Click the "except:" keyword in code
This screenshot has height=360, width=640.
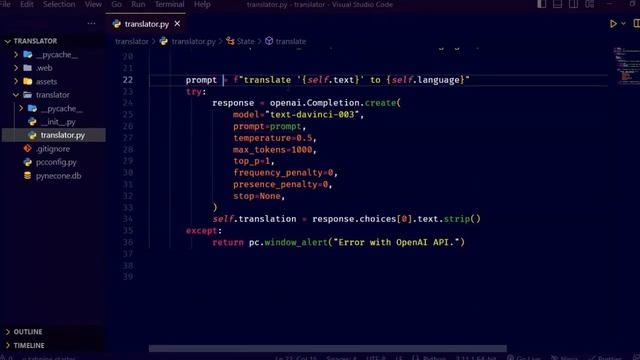204,231
